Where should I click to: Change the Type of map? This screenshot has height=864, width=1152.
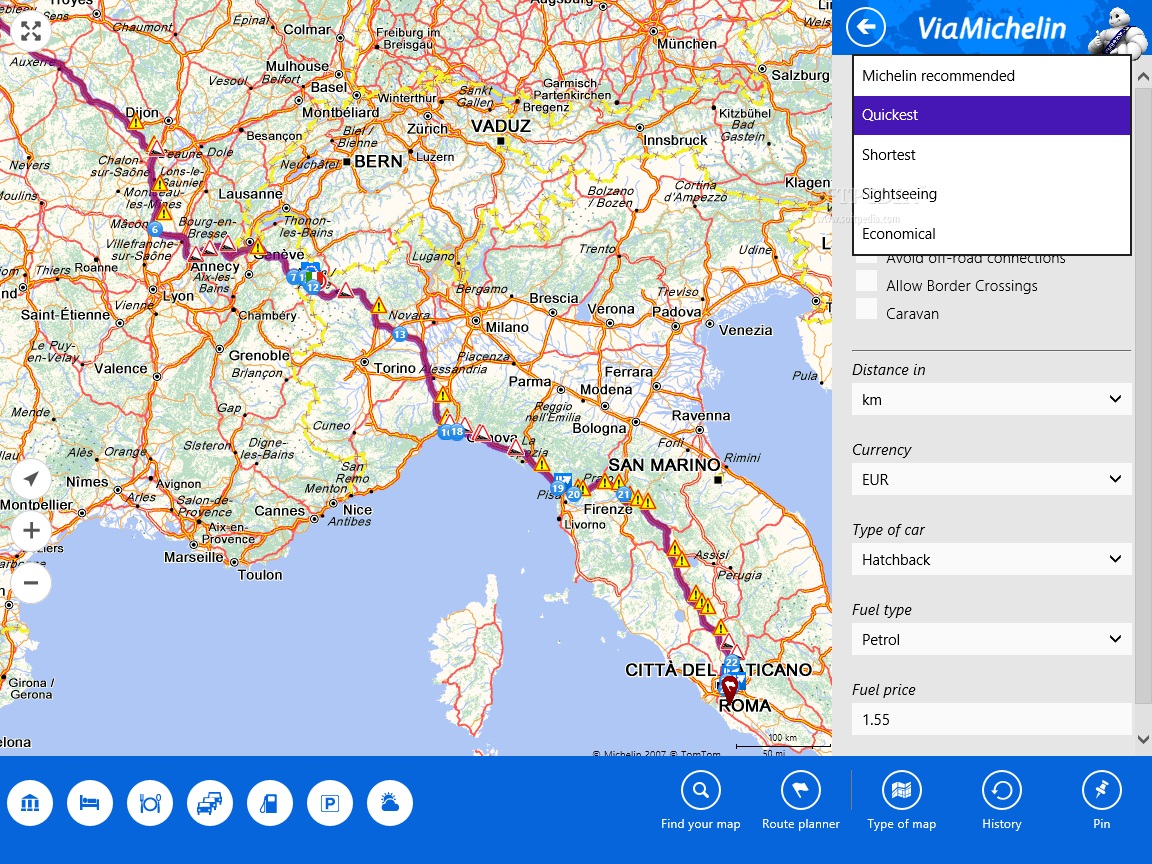coord(901,801)
